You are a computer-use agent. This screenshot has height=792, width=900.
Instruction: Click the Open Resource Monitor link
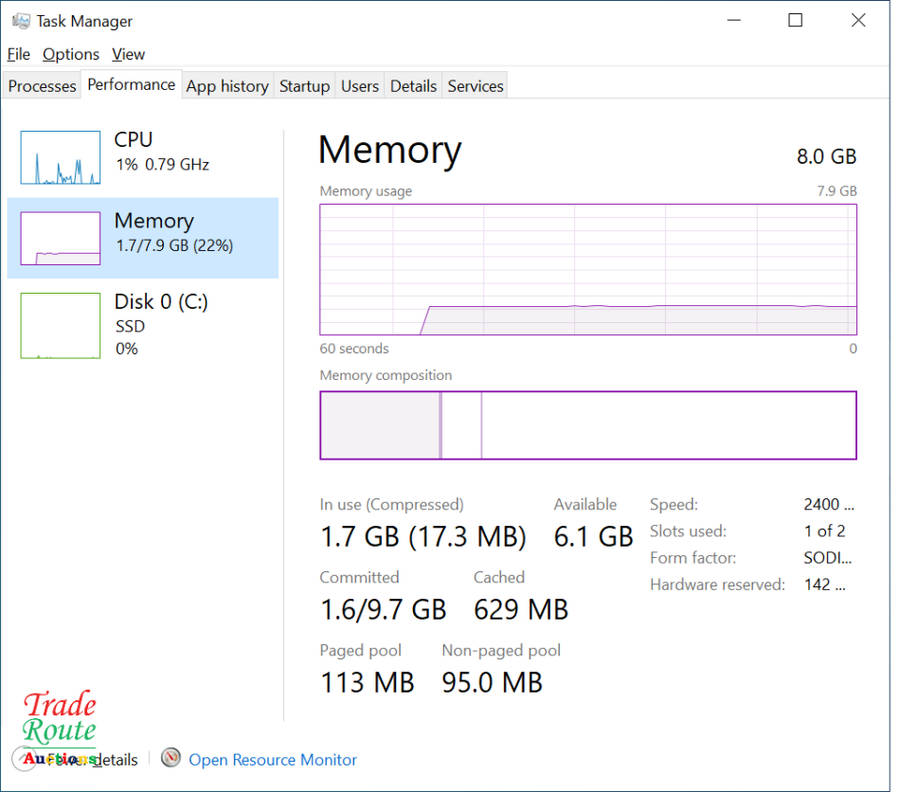coord(272,760)
